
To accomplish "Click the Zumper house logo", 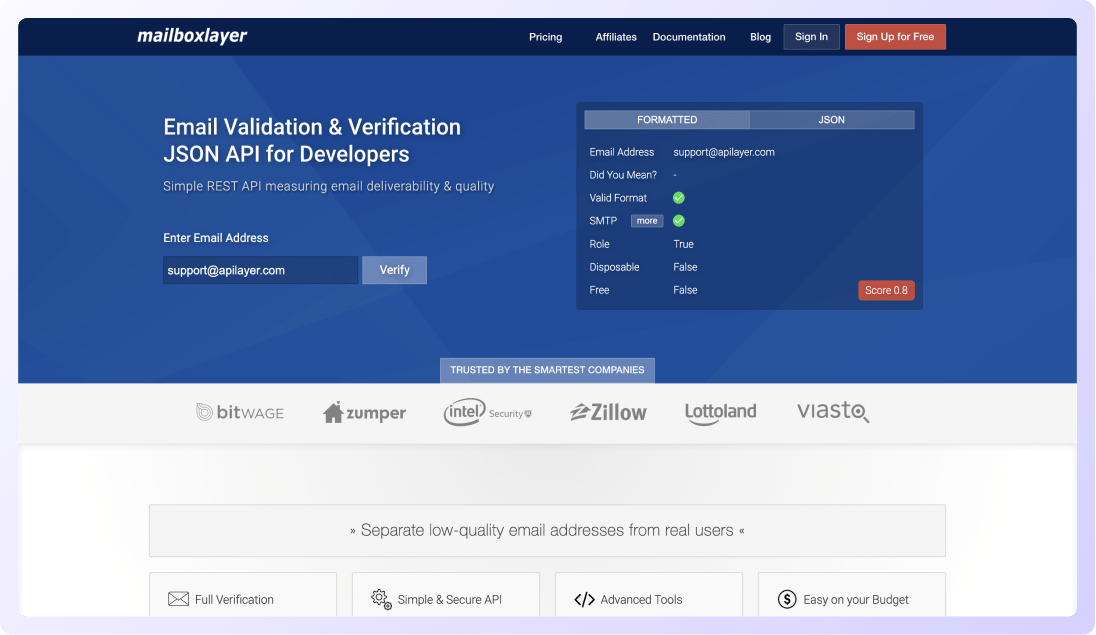I will pyautogui.click(x=364, y=412).
